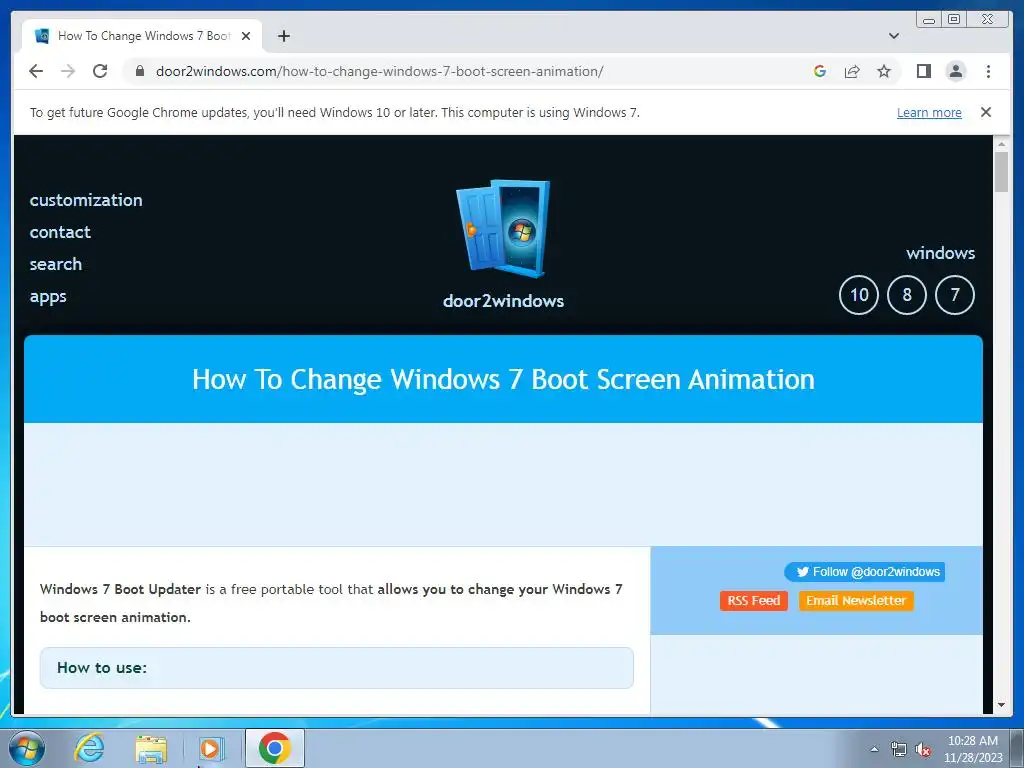Viewport: 1024px width, 768px height.
Task: Click the door2windows door logo
Action: tap(503, 229)
